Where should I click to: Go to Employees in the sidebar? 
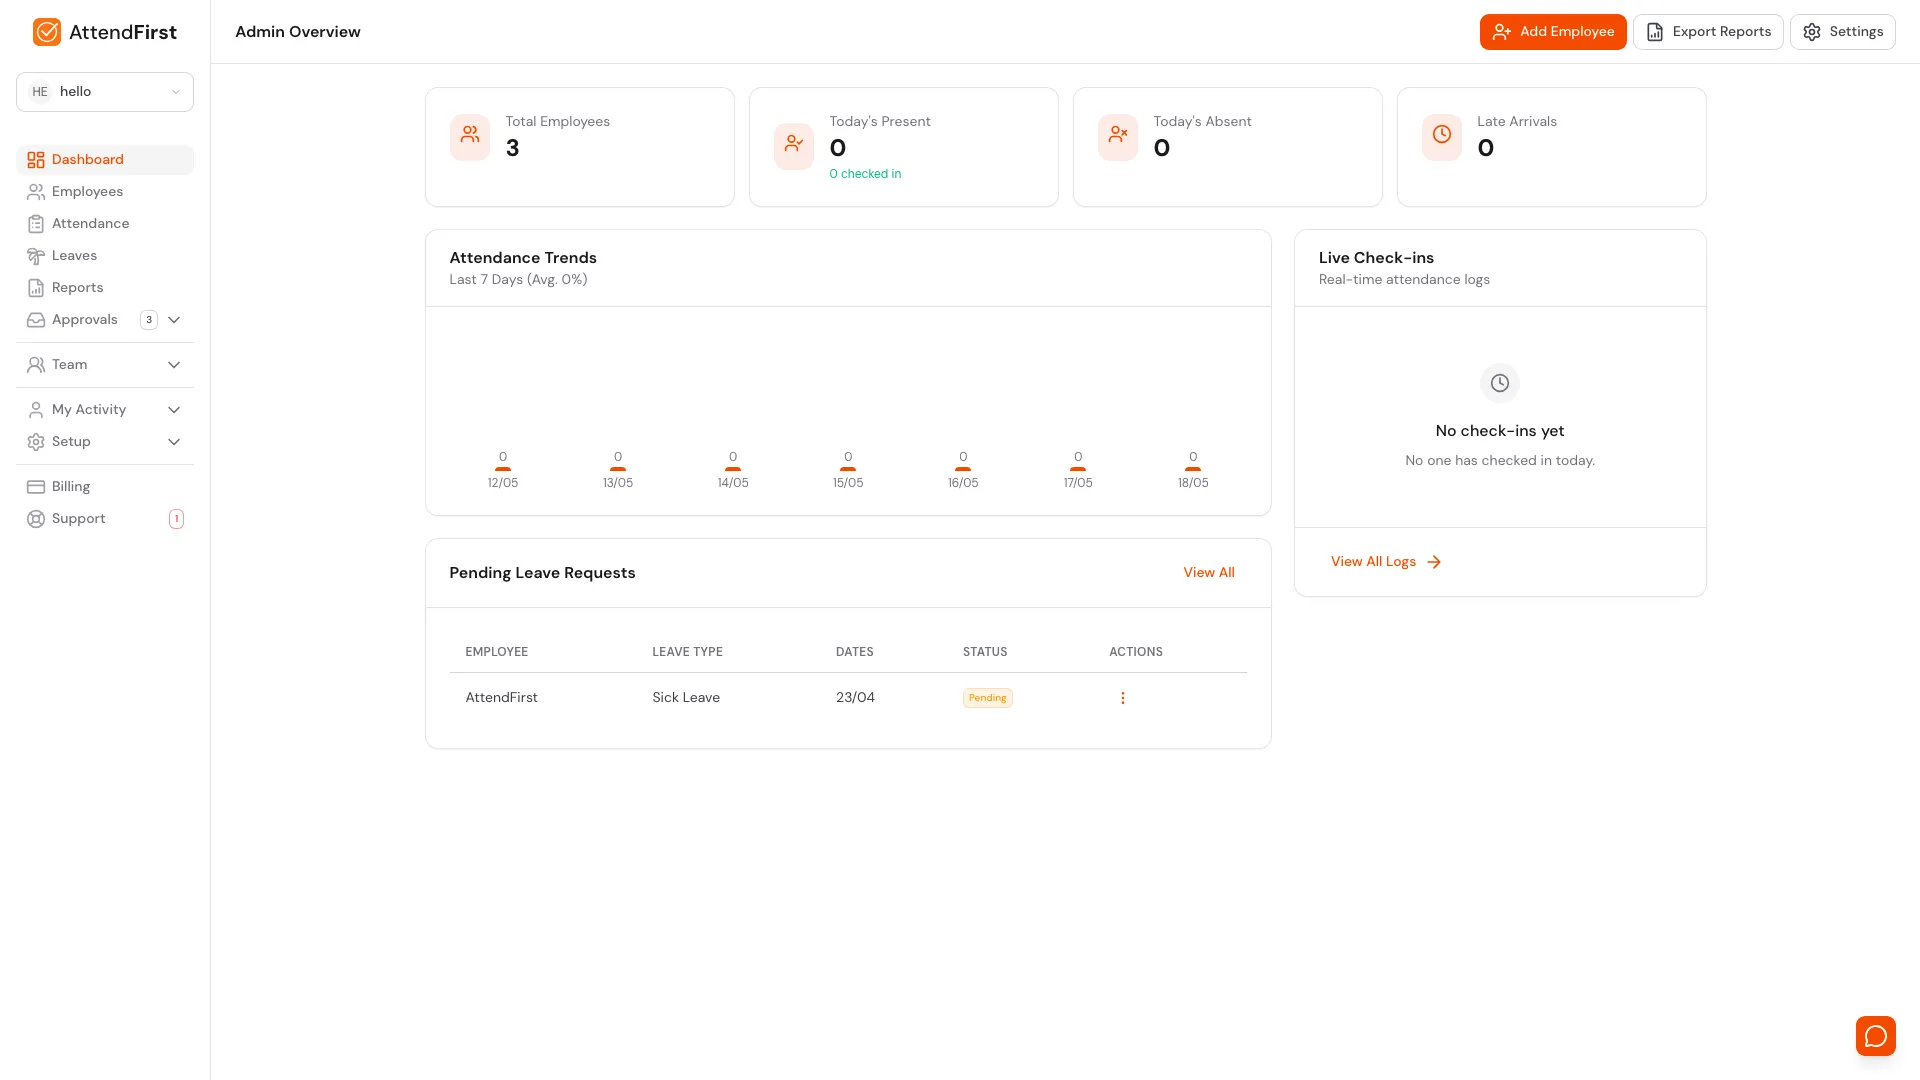click(x=105, y=192)
